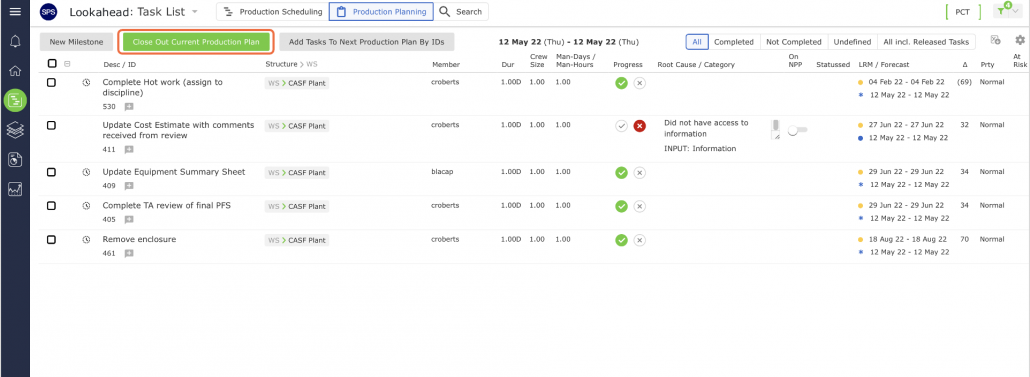Click clock icon for Update Equipment Summary Sheet
This screenshot has width=1030, height=377.
coord(86,172)
